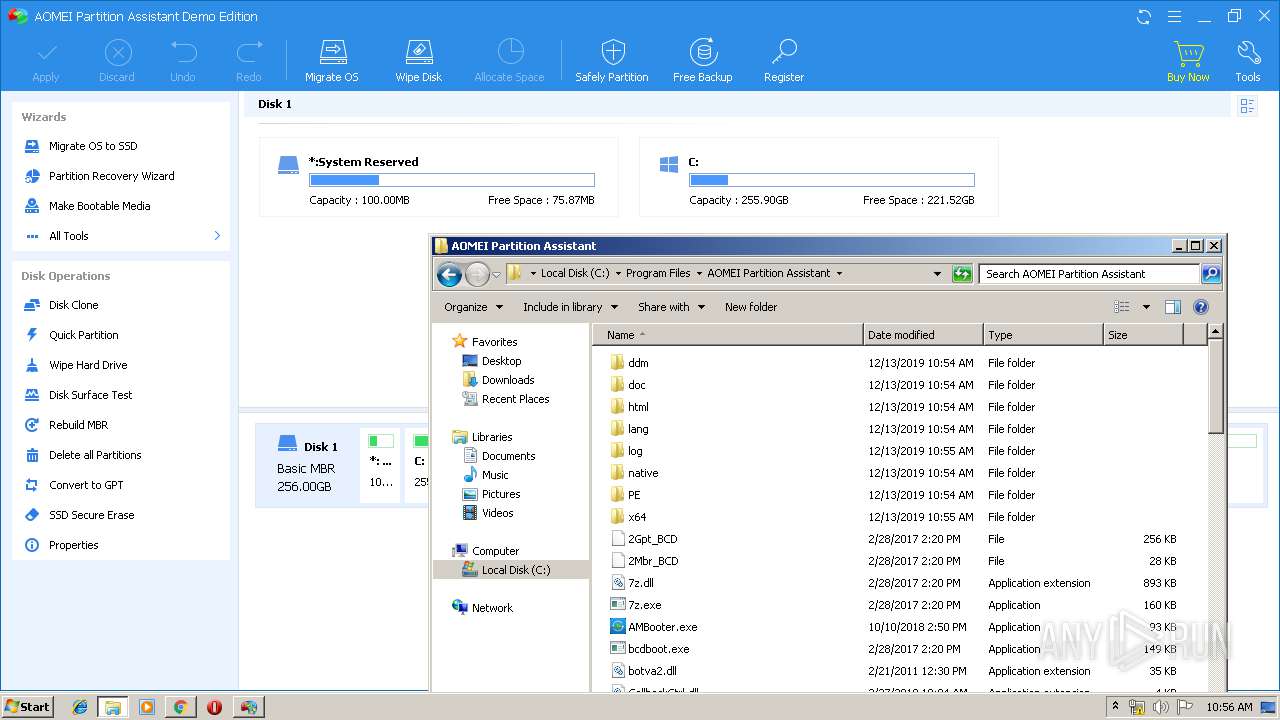The image size is (1280, 720).
Task: Select Disk 1 Basic MBR entry
Action: [307, 466]
